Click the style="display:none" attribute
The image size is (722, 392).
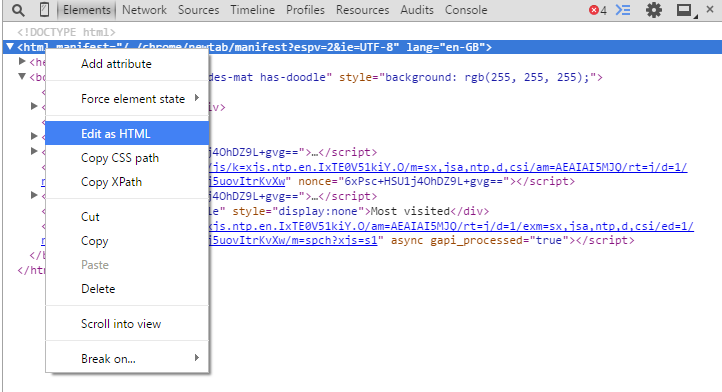coord(298,211)
